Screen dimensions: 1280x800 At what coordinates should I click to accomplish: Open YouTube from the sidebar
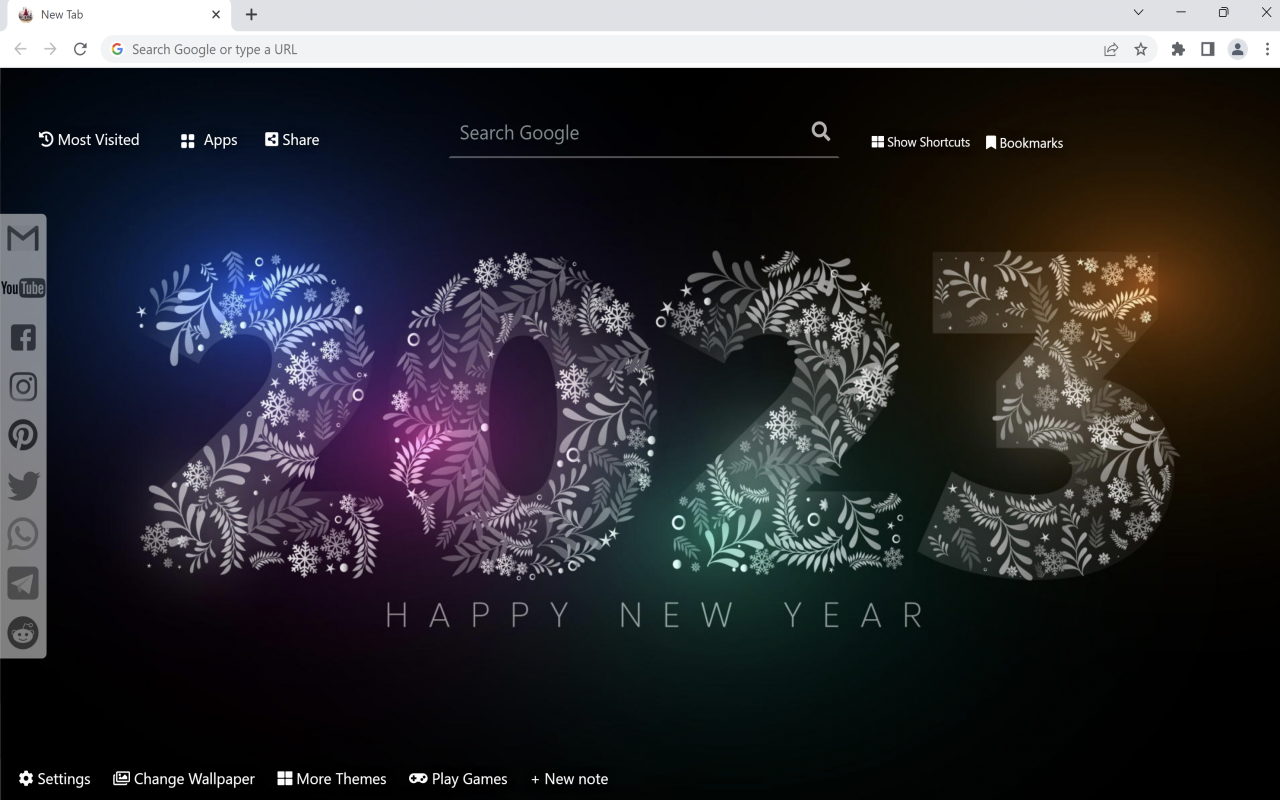tap(23, 288)
